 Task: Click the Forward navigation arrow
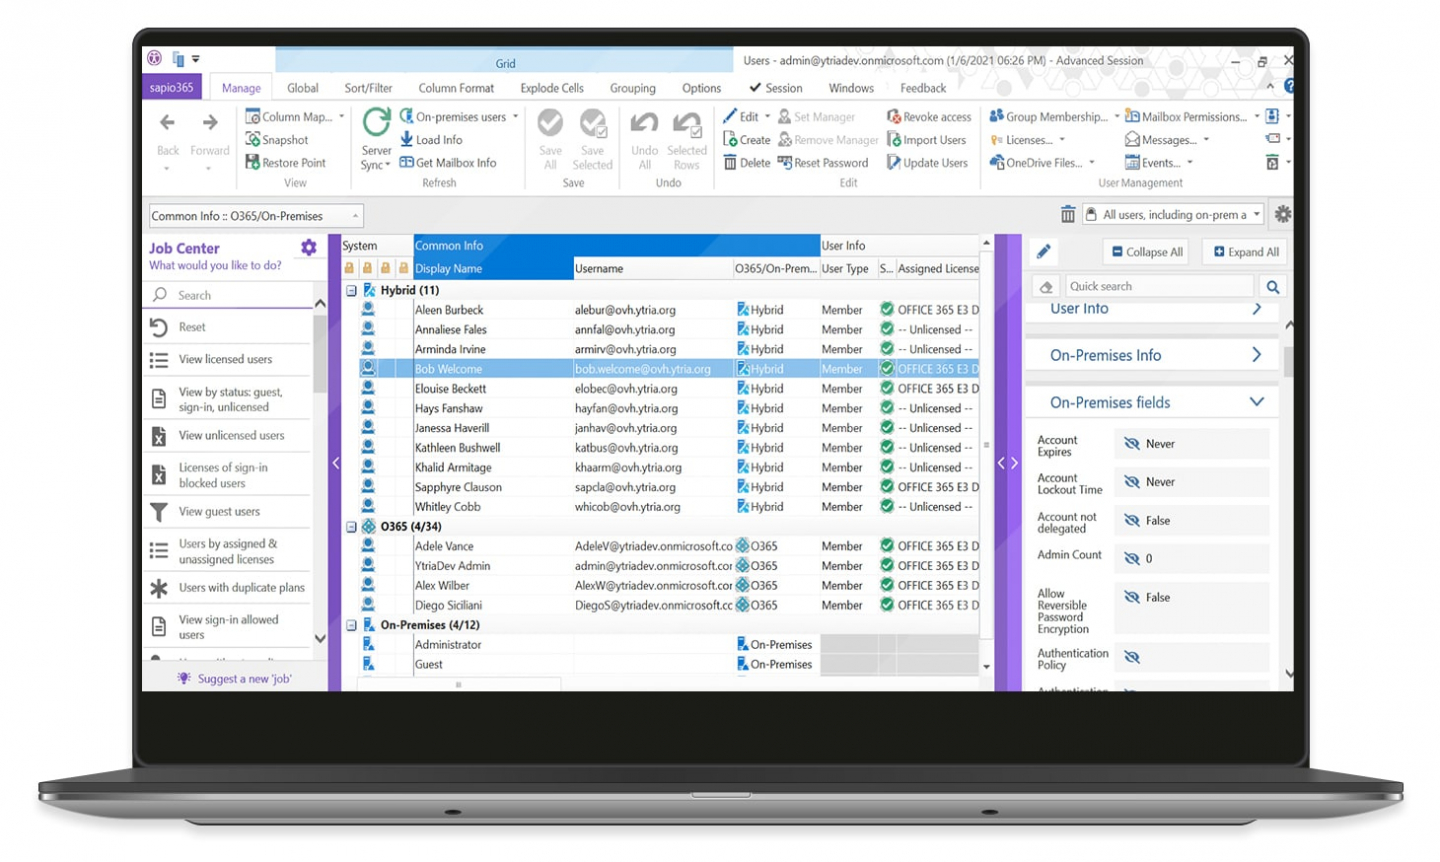click(x=209, y=123)
